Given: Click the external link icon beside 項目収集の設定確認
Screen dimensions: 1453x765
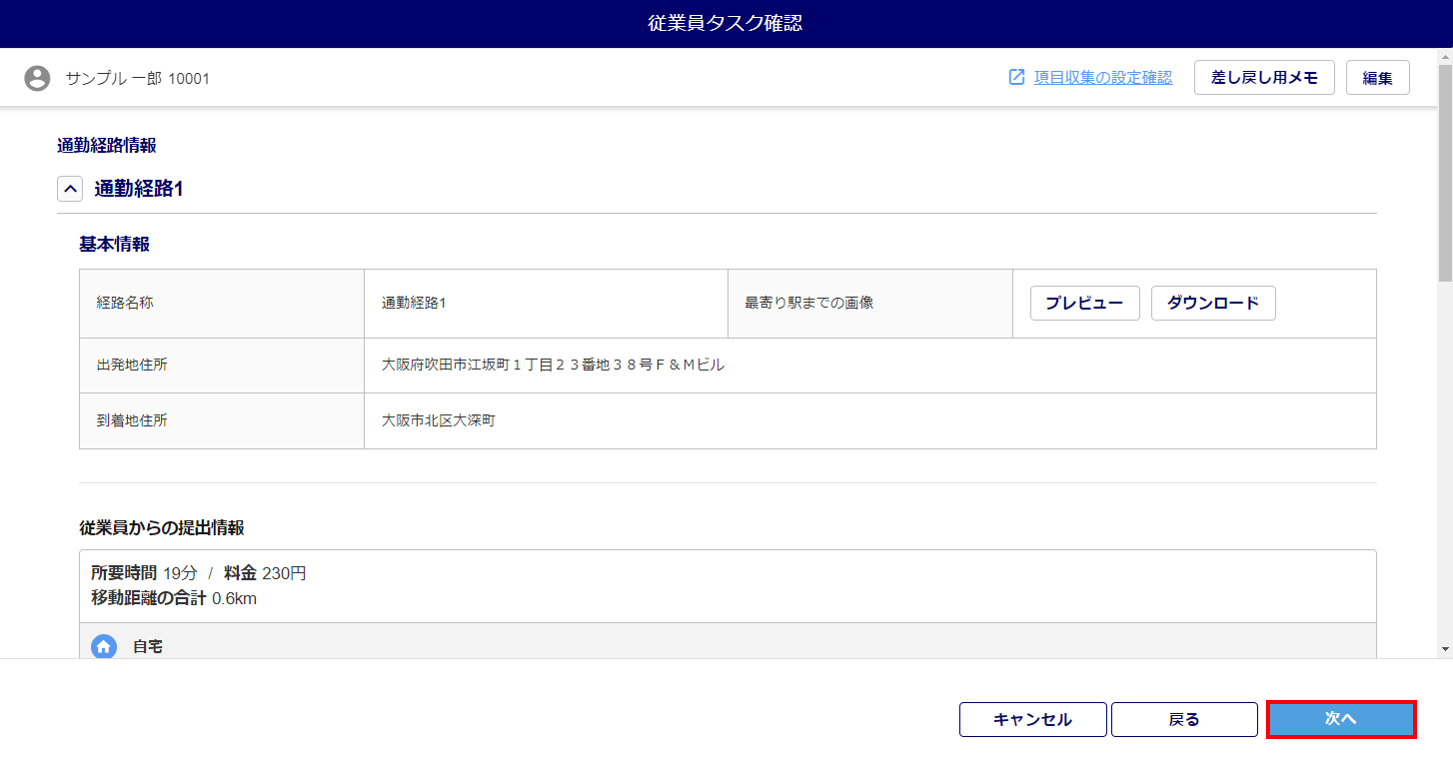Looking at the screenshot, I should click(1017, 77).
